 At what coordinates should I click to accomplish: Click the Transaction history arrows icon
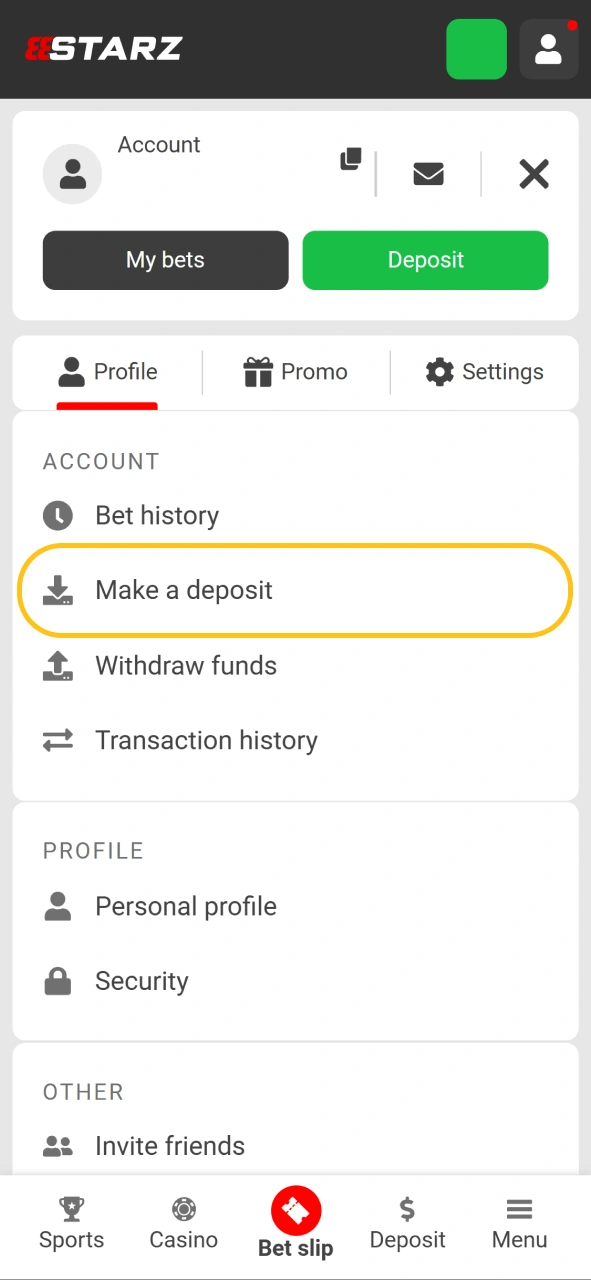tap(58, 740)
